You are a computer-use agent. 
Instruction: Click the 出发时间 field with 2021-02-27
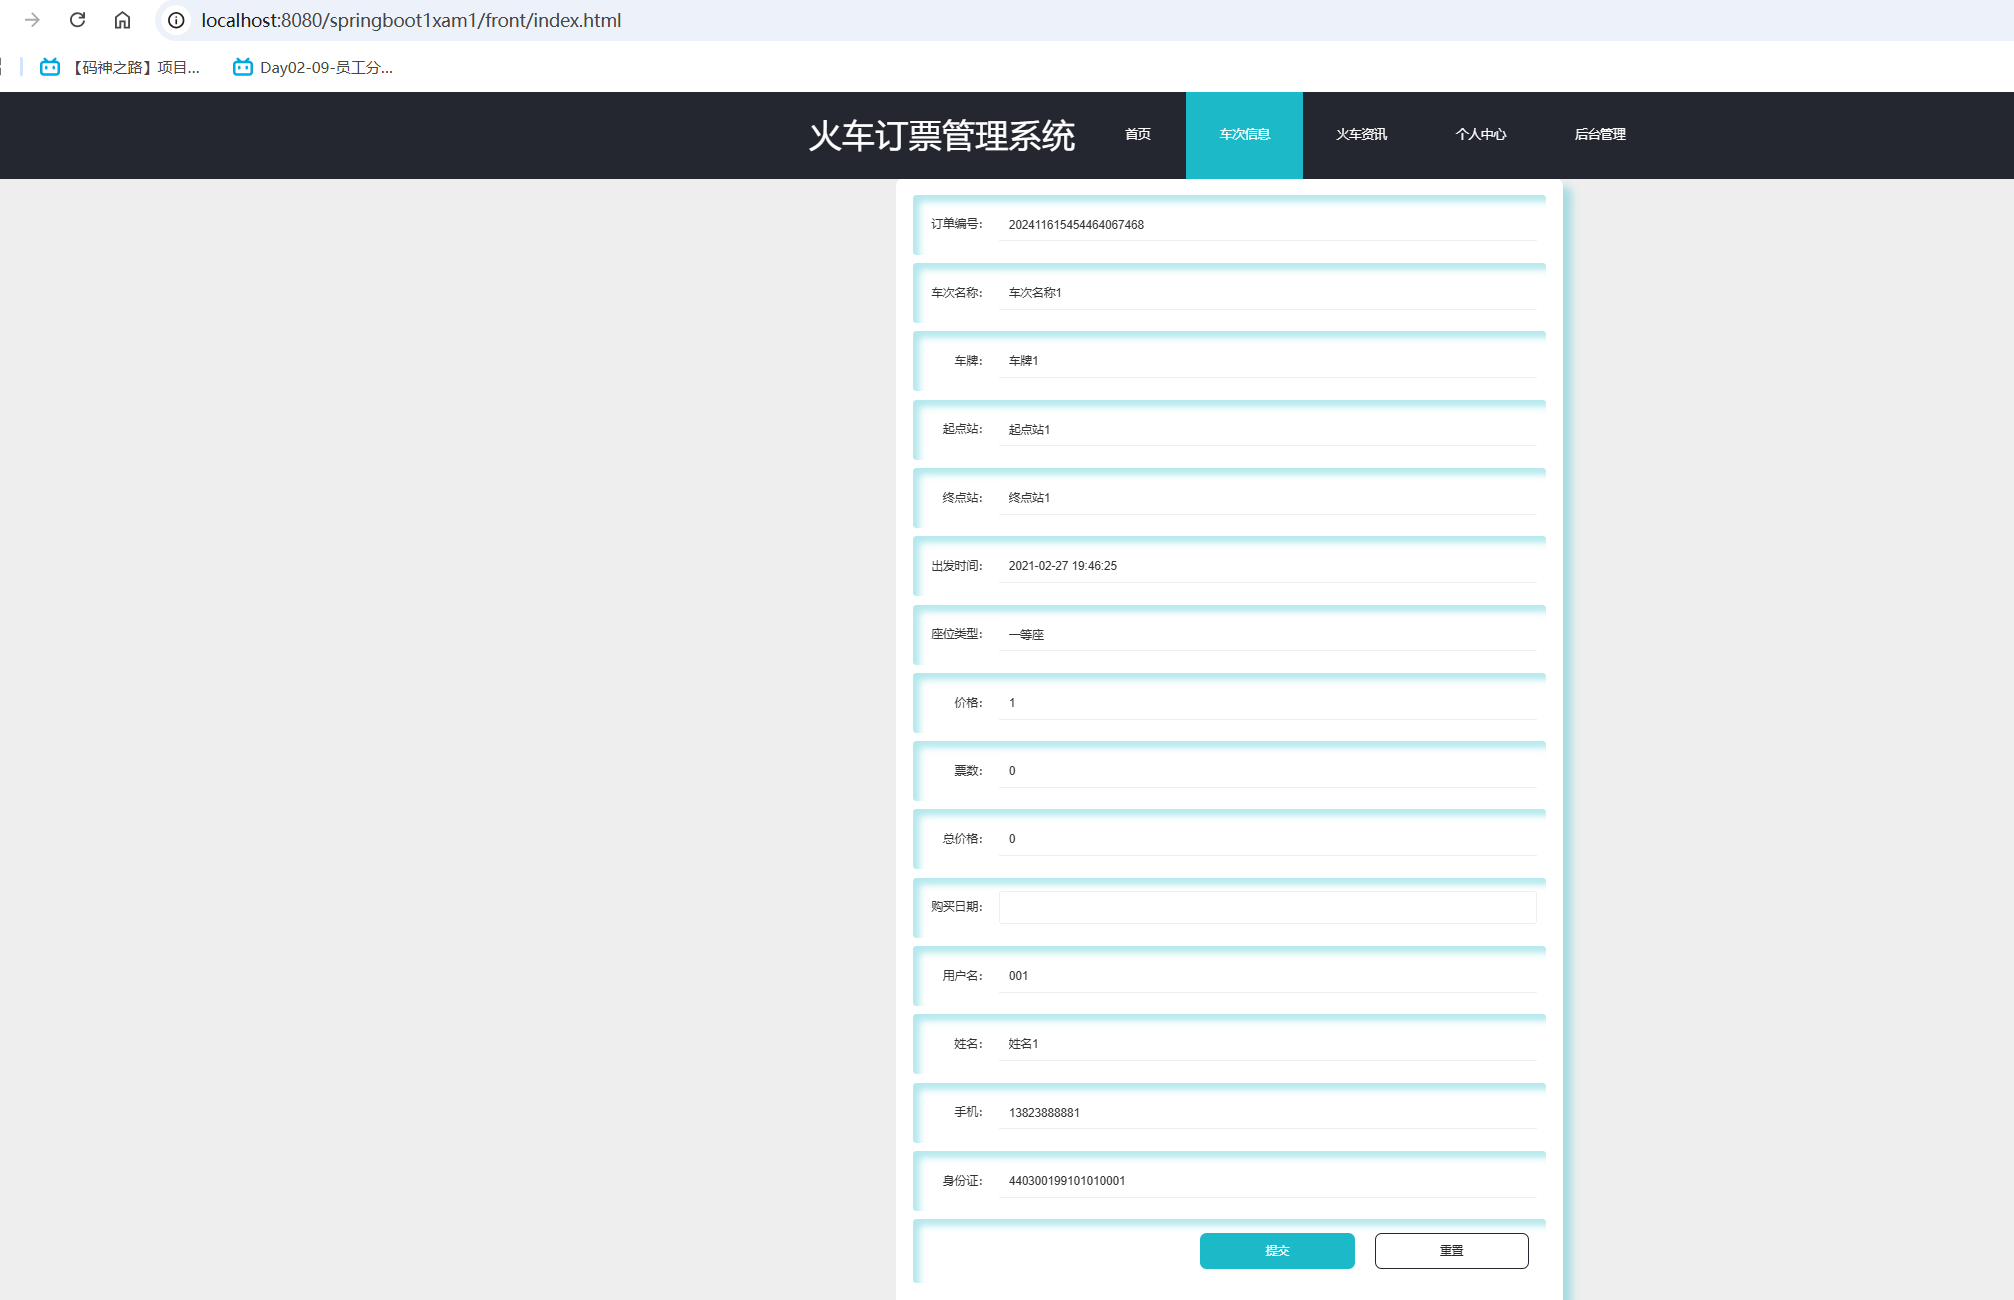coord(1267,566)
